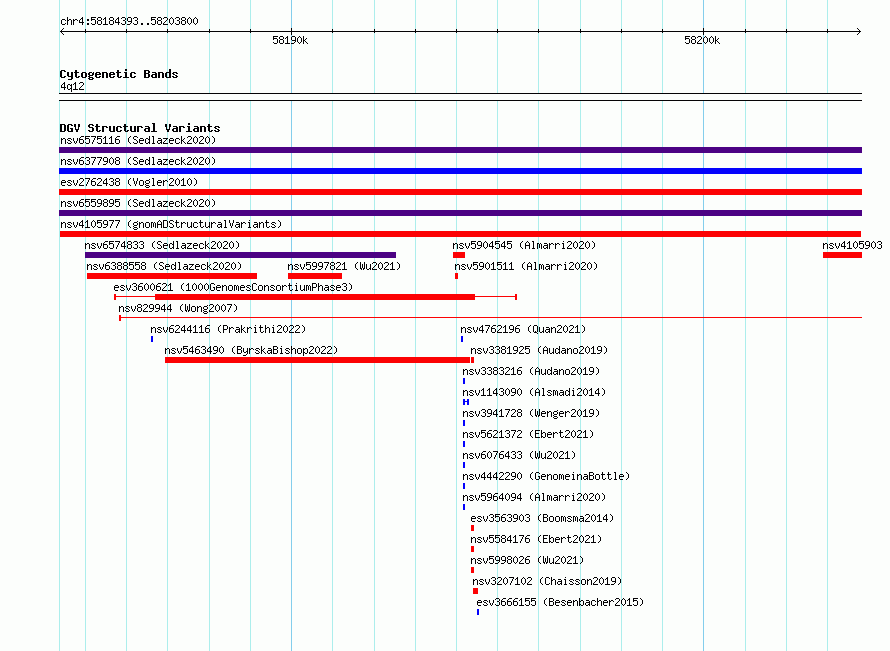
Task: Click the Cytogenetic Bands track title
Action: [119, 74]
